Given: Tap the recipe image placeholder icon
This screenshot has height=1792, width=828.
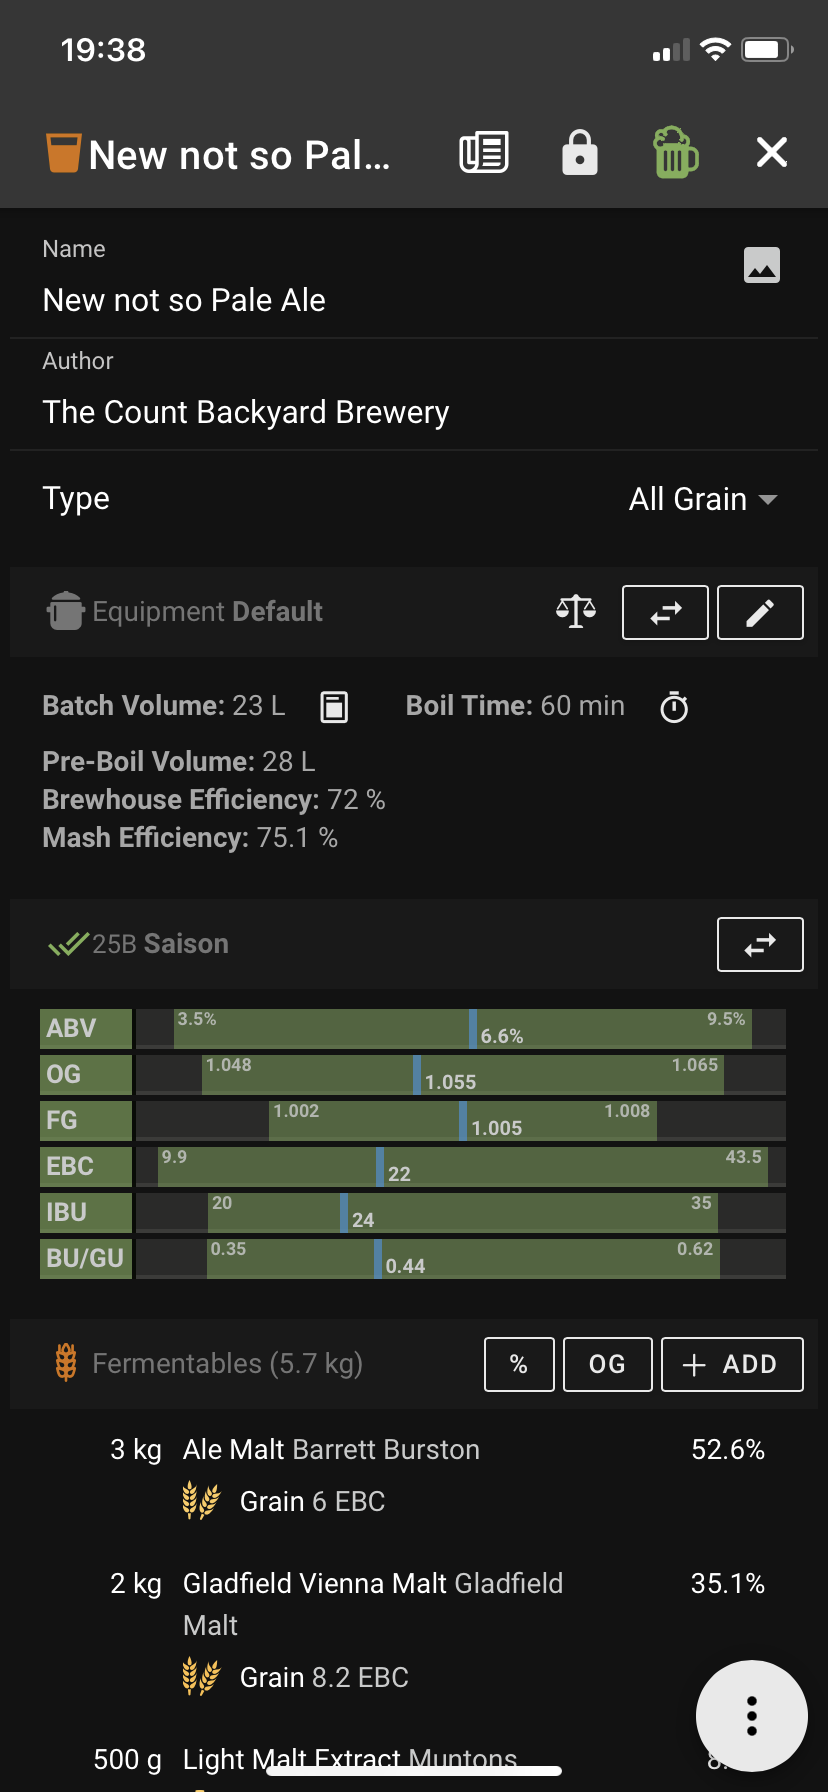Looking at the screenshot, I should pos(762,265).
